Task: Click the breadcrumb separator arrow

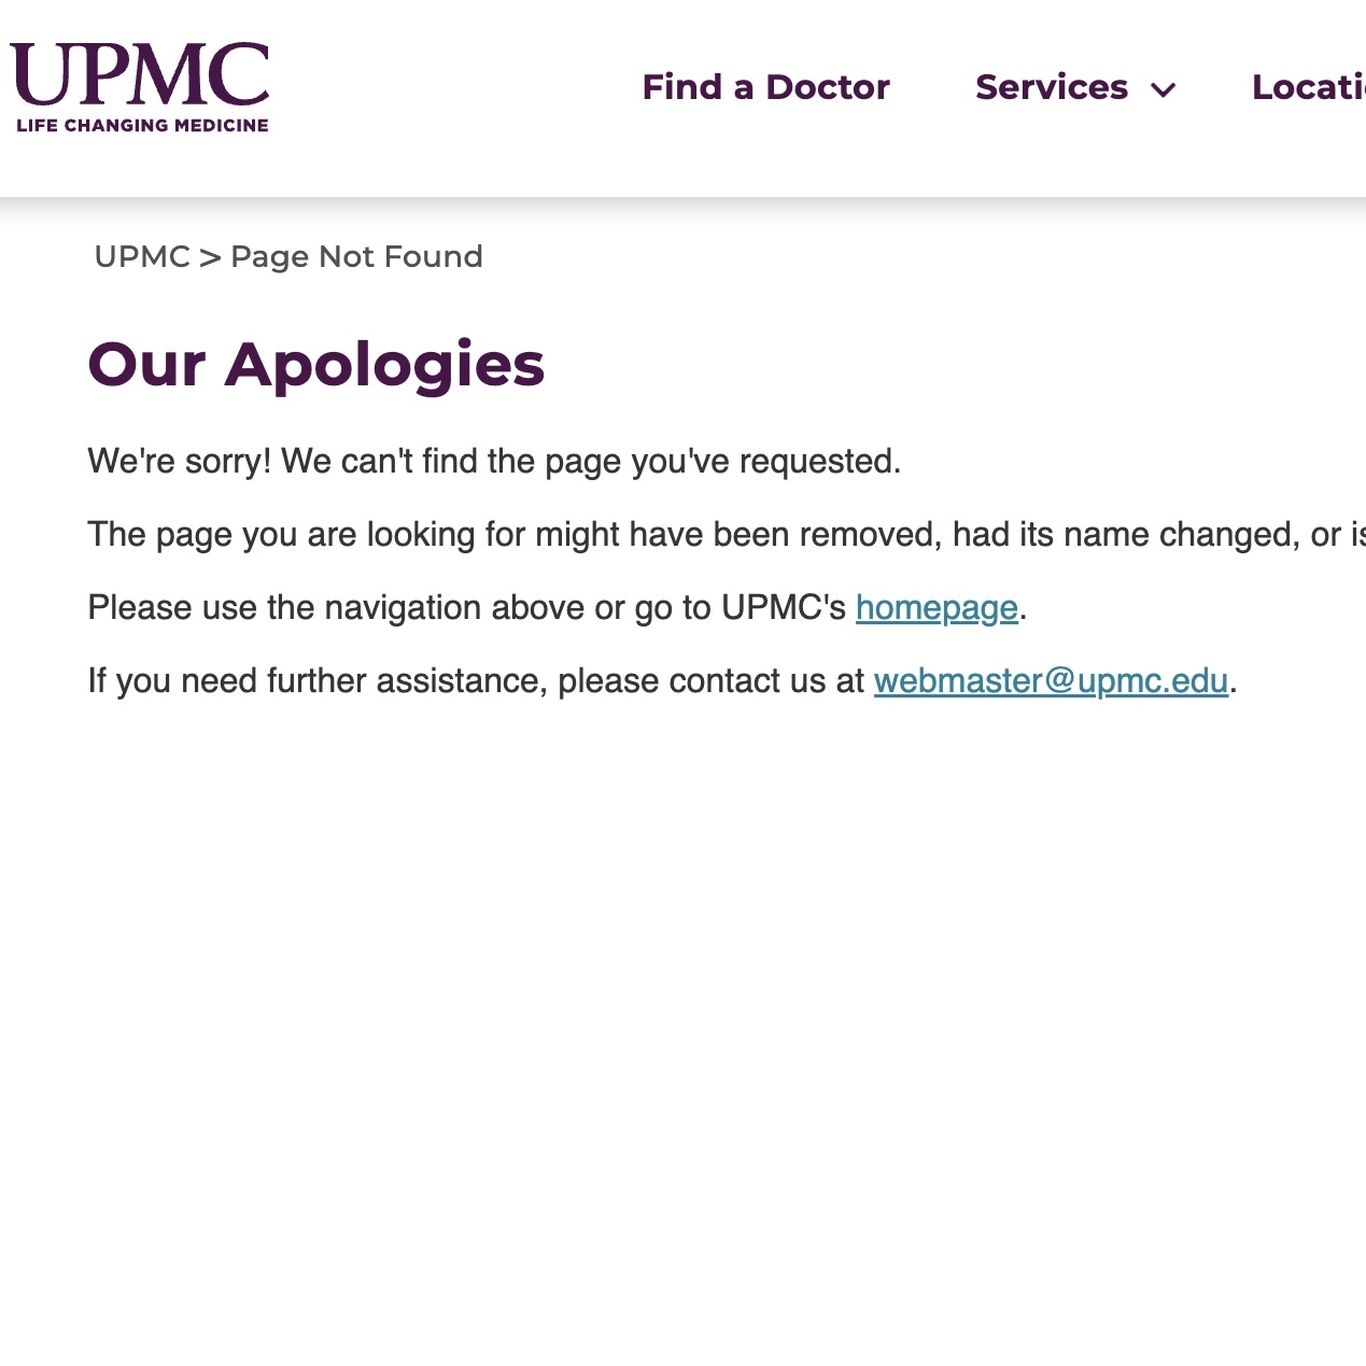Action: pos(210,258)
